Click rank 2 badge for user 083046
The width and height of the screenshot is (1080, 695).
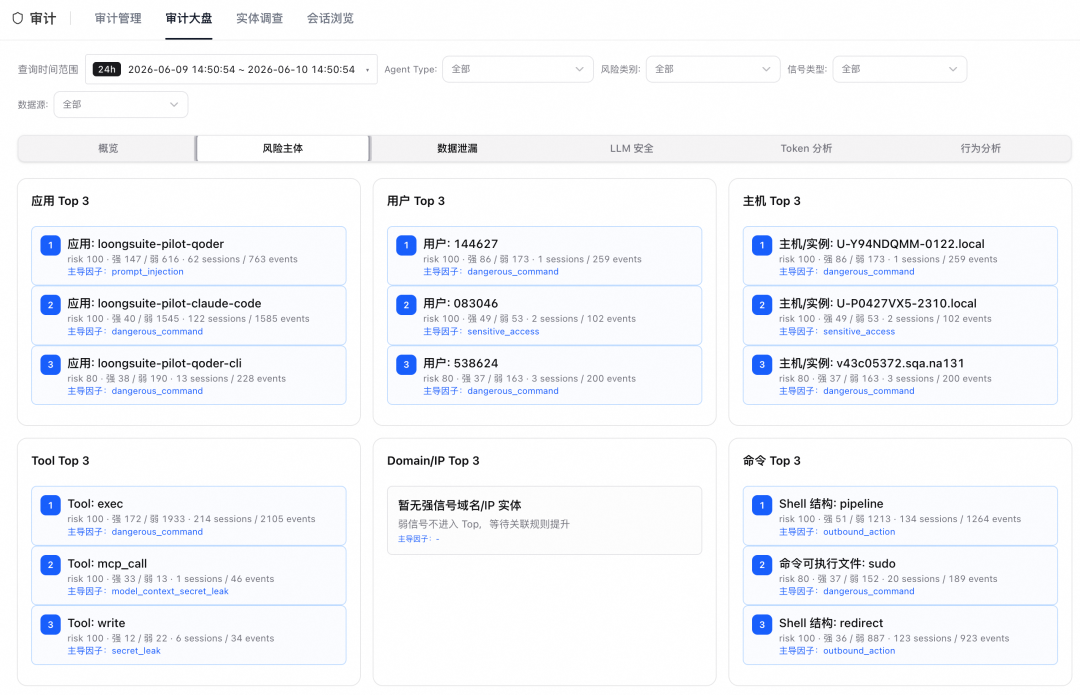pyautogui.click(x=406, y=305)
